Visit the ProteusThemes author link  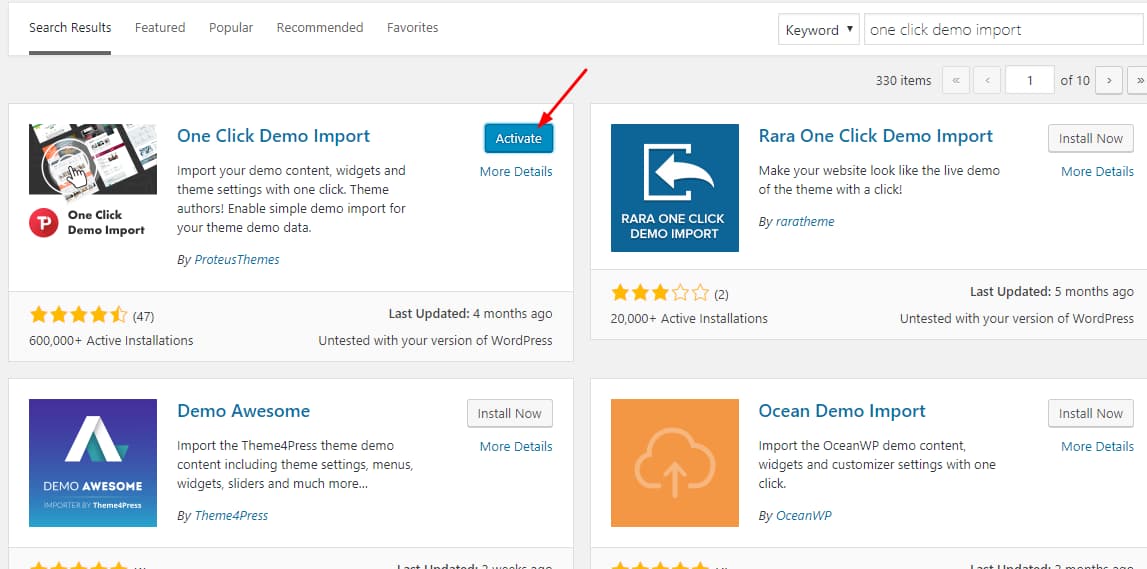pyautogui.click(x=237, y=260)
